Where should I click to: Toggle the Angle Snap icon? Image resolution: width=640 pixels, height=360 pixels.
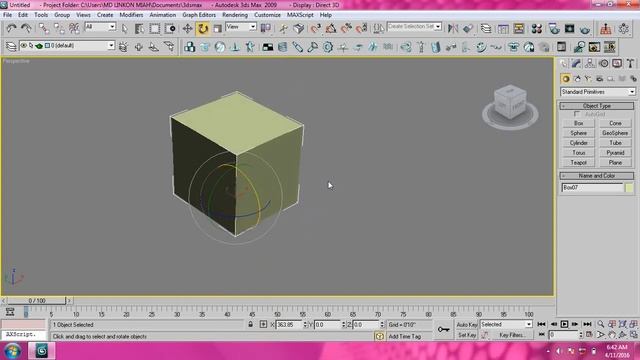click(x=331, y=28)
